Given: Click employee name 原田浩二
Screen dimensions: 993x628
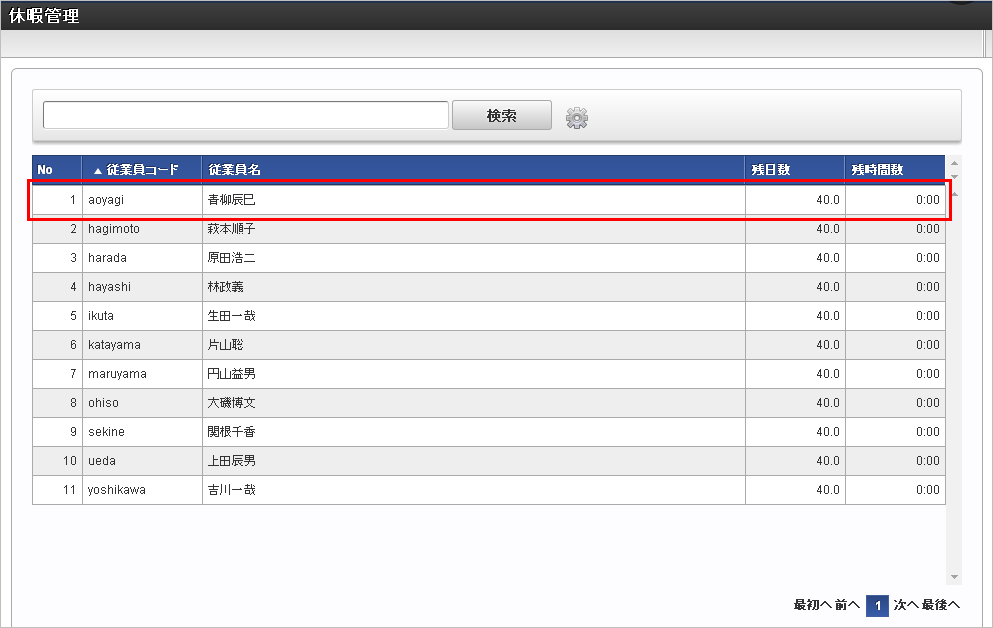Looking at the screenshot, I should pyautogui.click(x=231, y=258).
